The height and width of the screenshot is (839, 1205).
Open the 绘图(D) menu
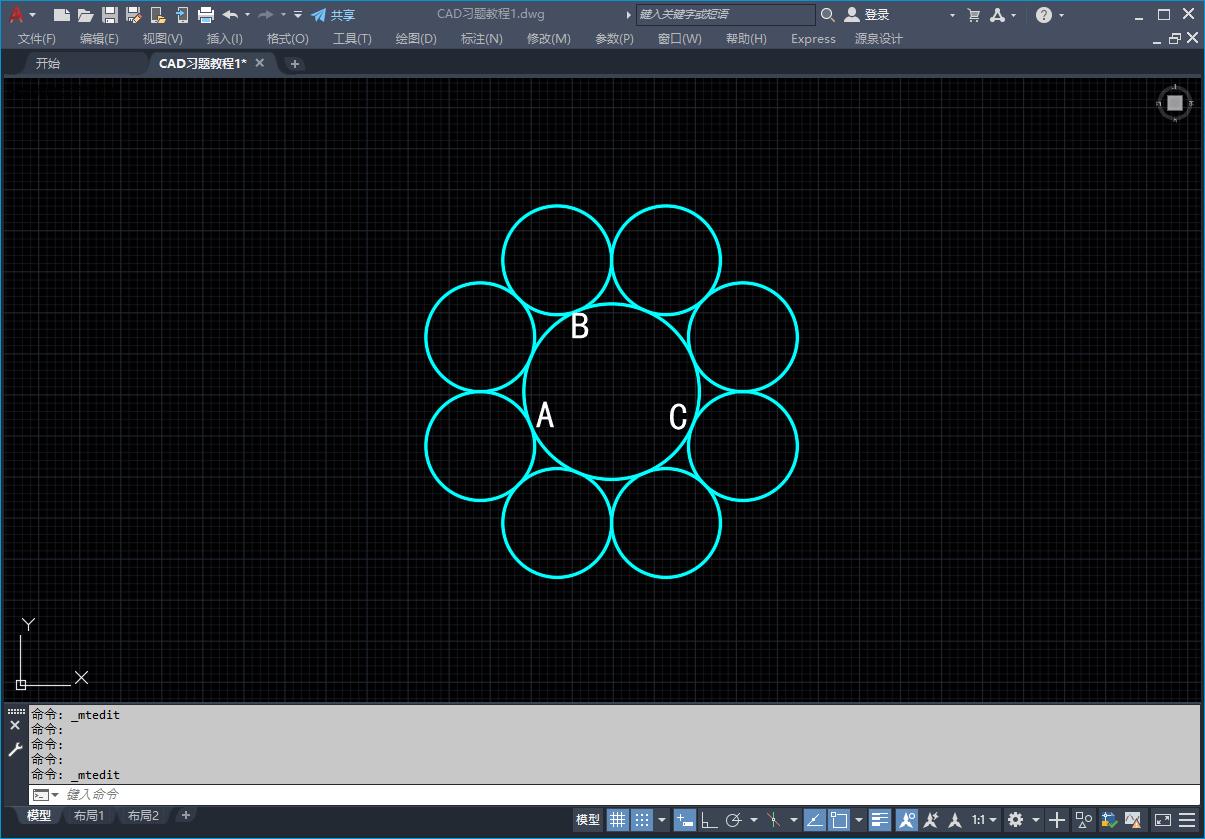[416, 39]
